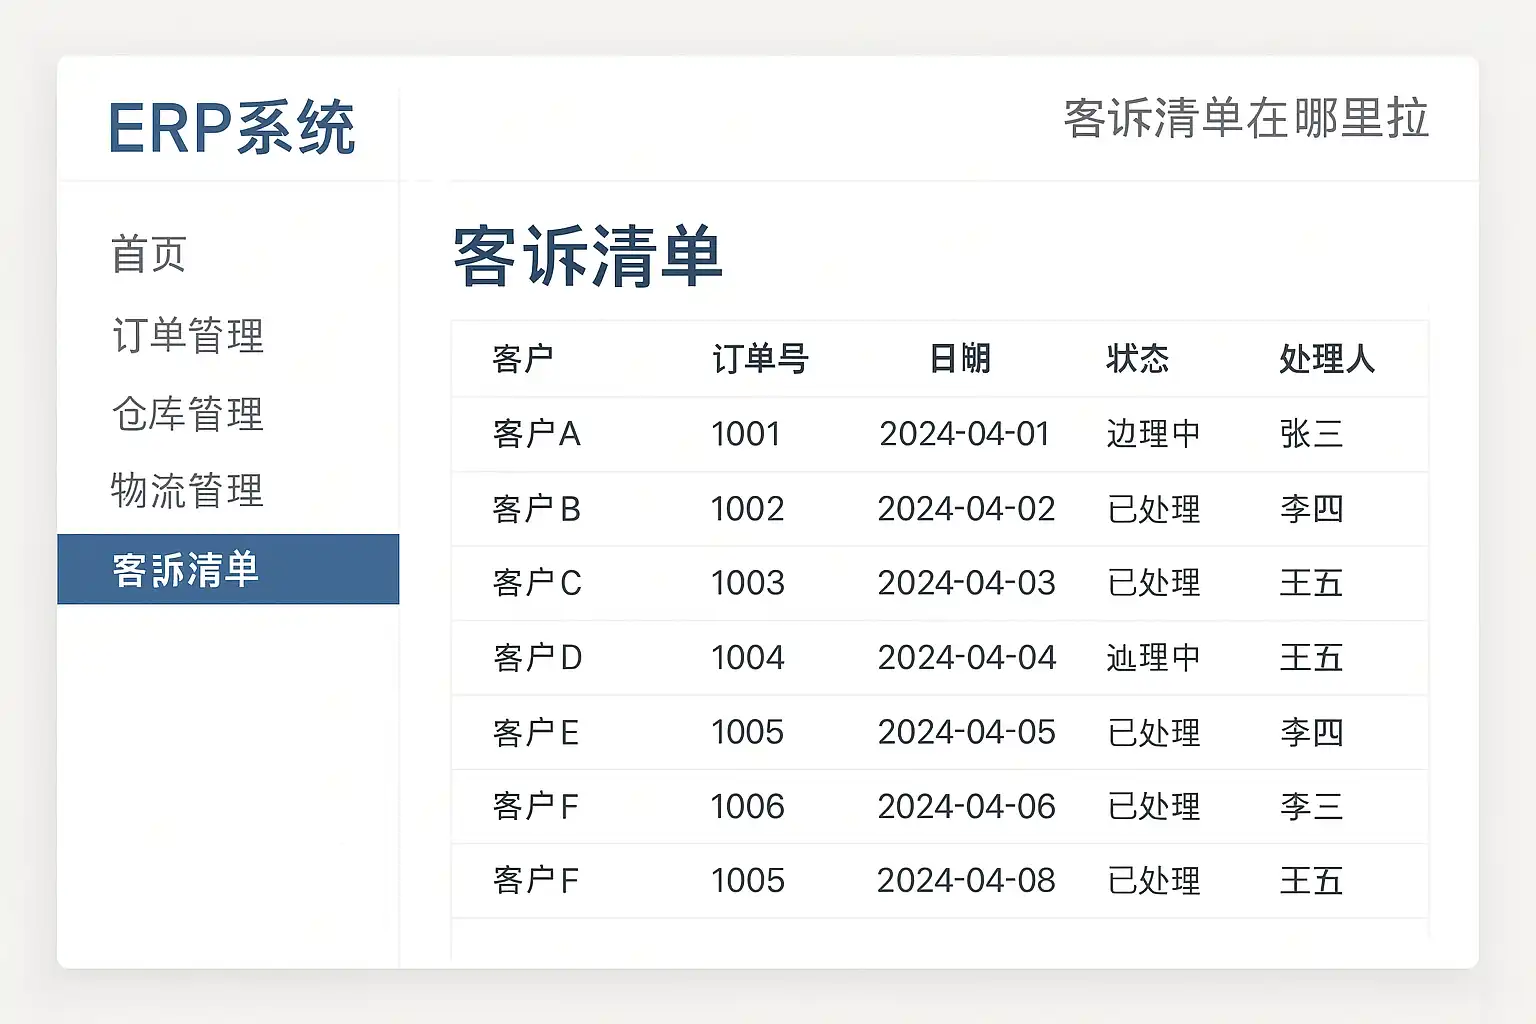Click 已处理 status in the 客户E row
This screenshot has height=1024, width=1536.
coord(1154,733)
